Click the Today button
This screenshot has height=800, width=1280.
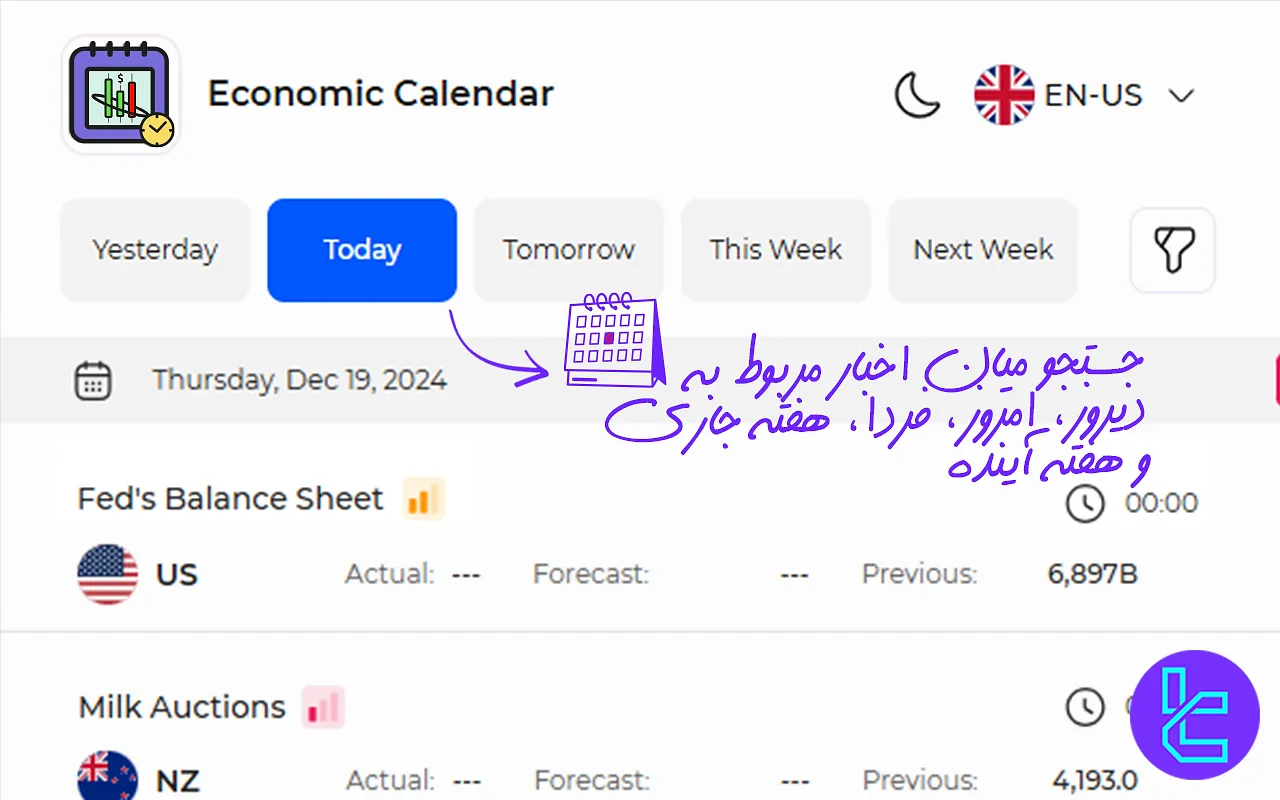pyautogui.click(x=361, y=250)
